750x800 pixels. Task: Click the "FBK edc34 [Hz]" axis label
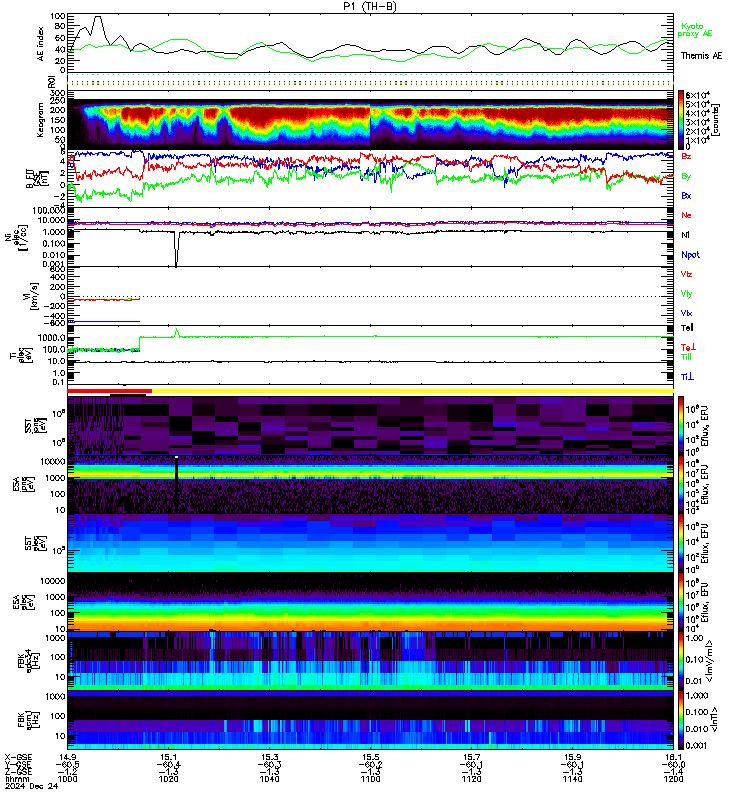pyautogui.click(x=28, y=661)
